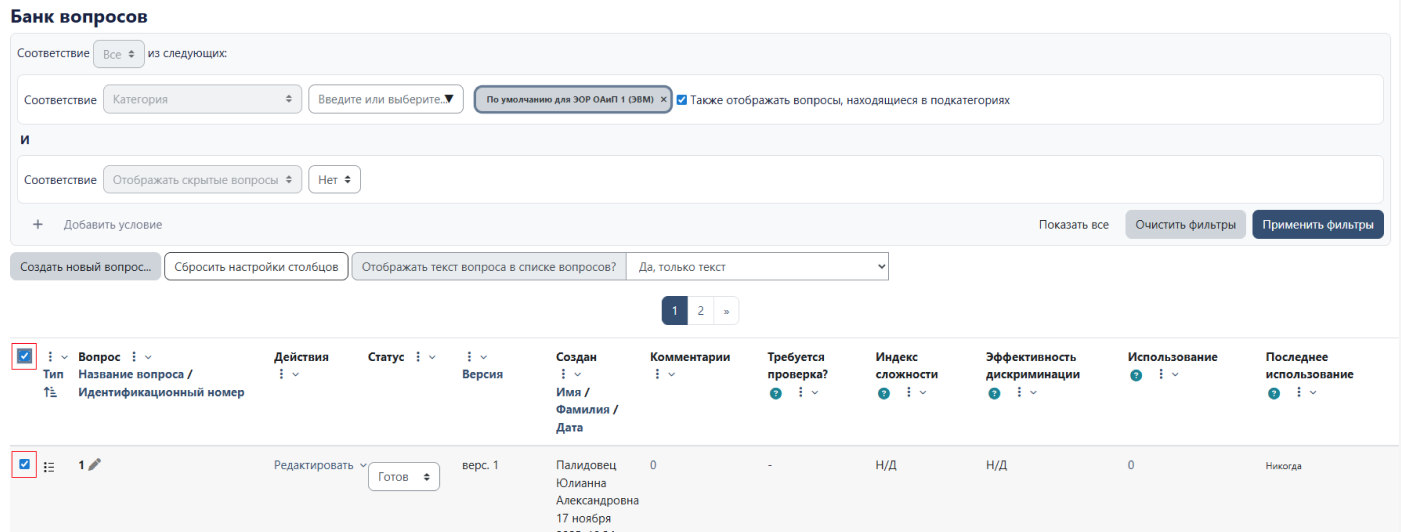The width and height of the screenshot is (1401, 532).
Task: Click the multiple-choice type icon of question 1
Action: (49, 466)
